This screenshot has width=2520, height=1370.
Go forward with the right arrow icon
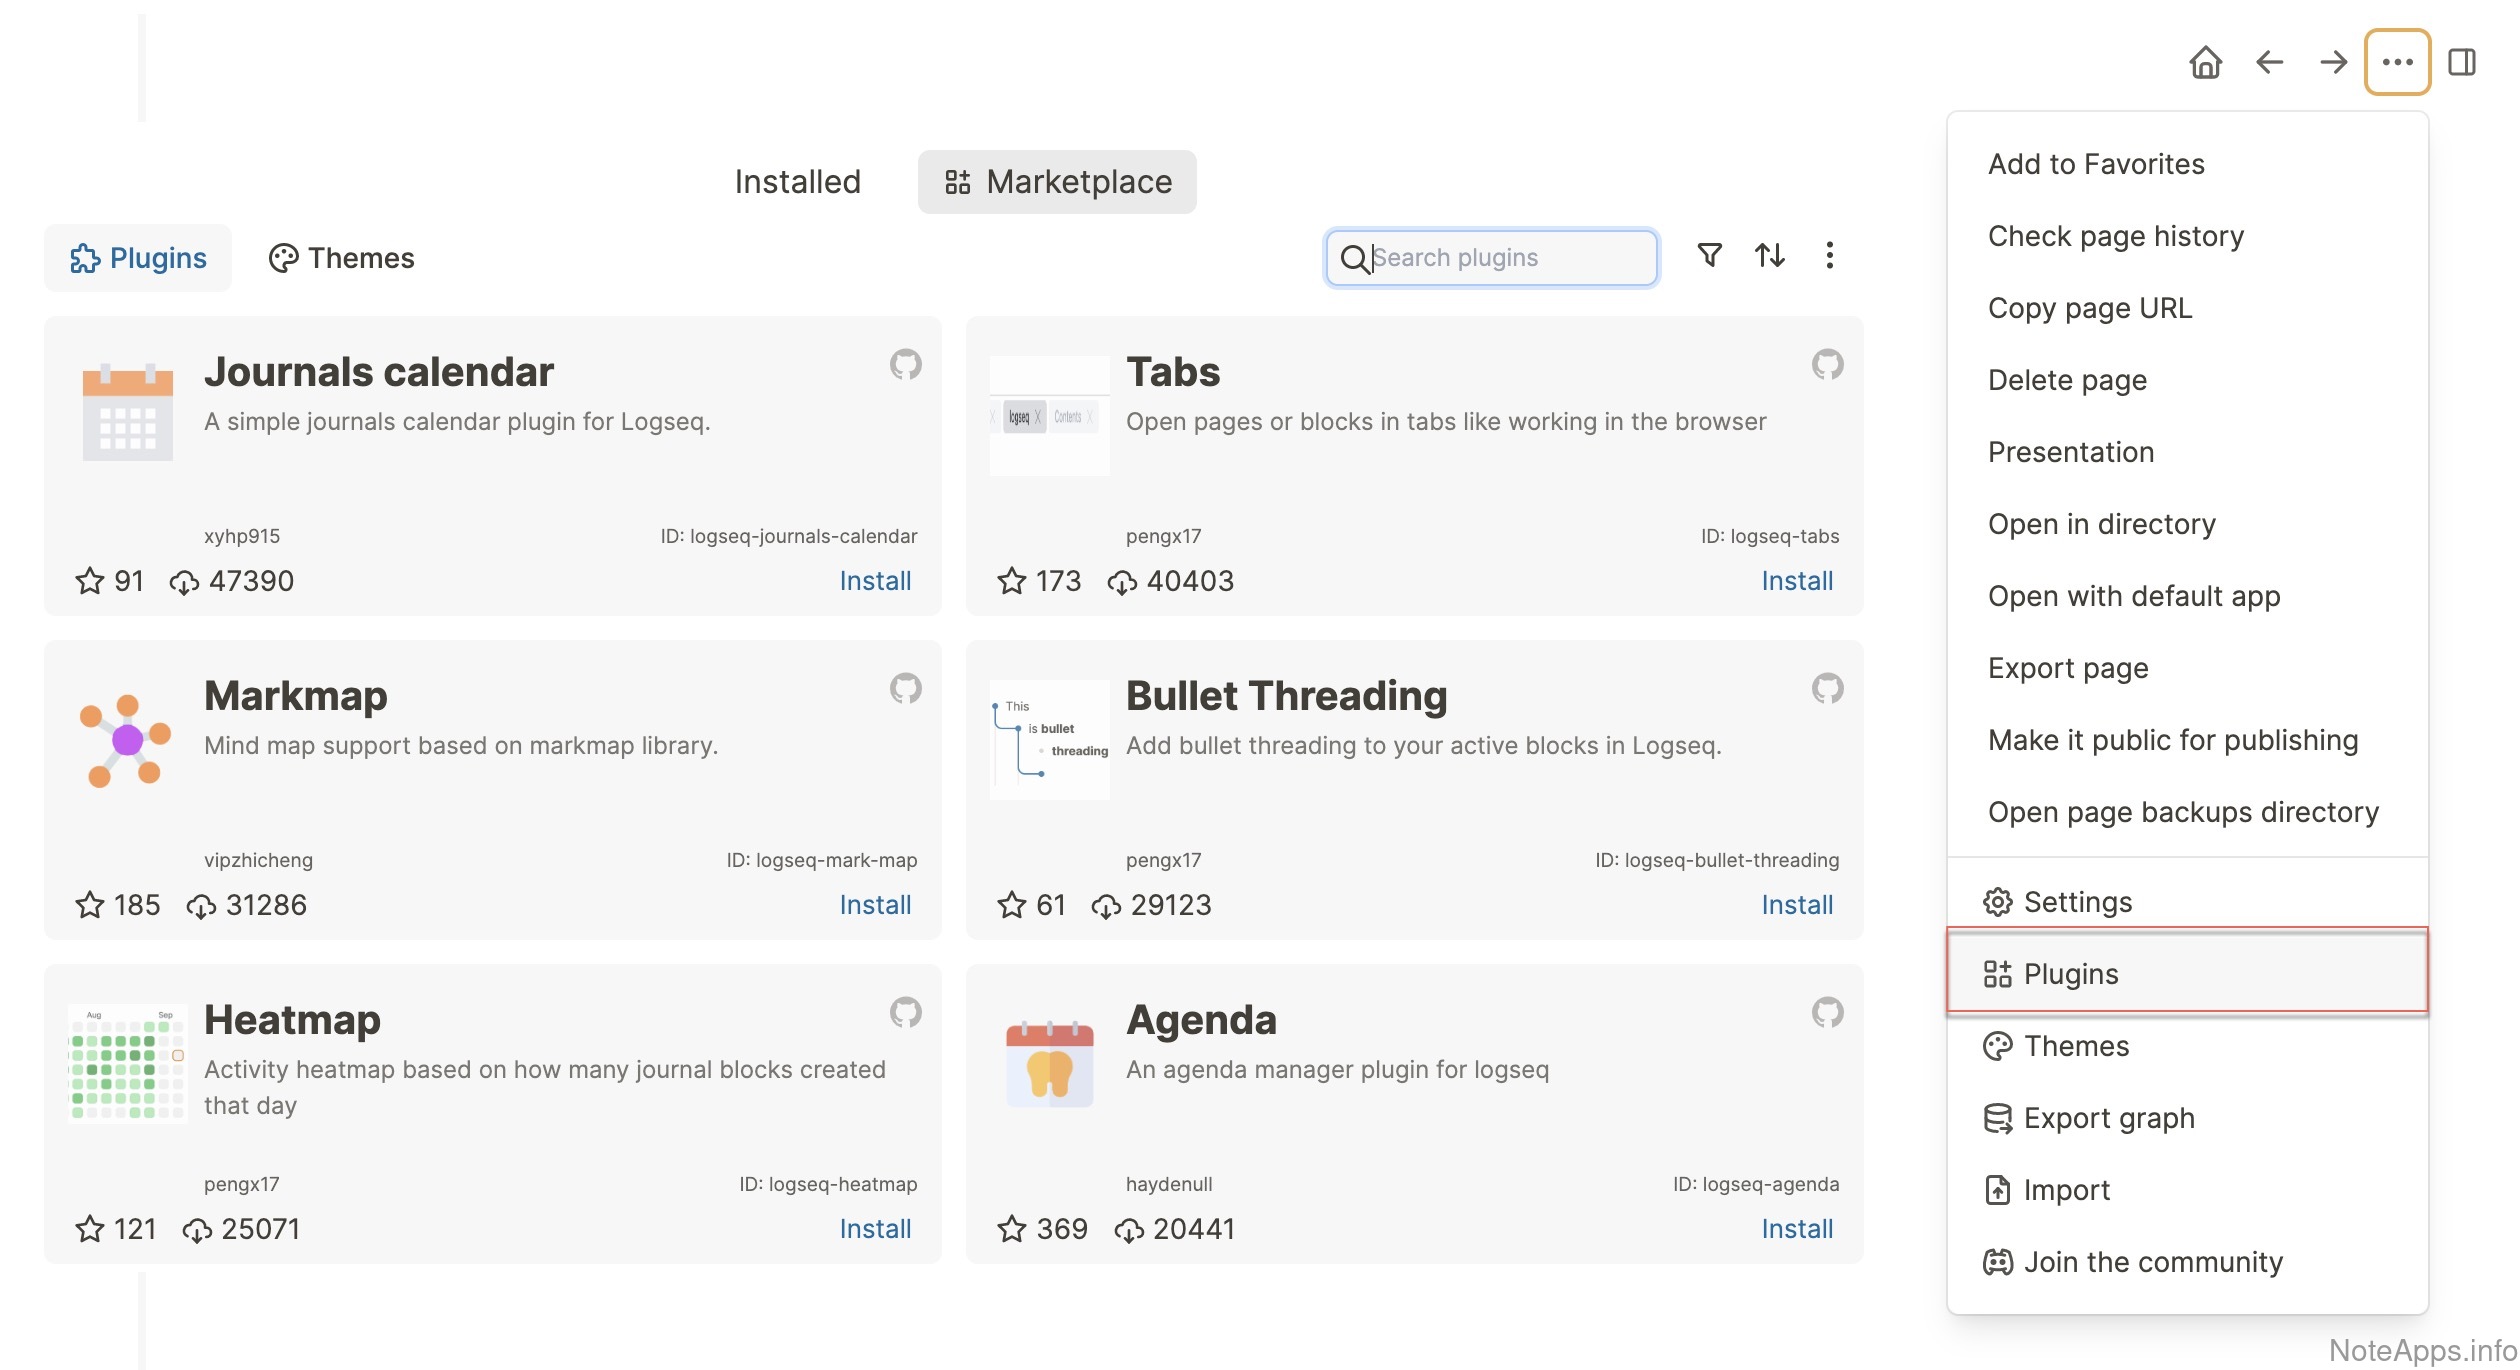tap(2333, 62)
